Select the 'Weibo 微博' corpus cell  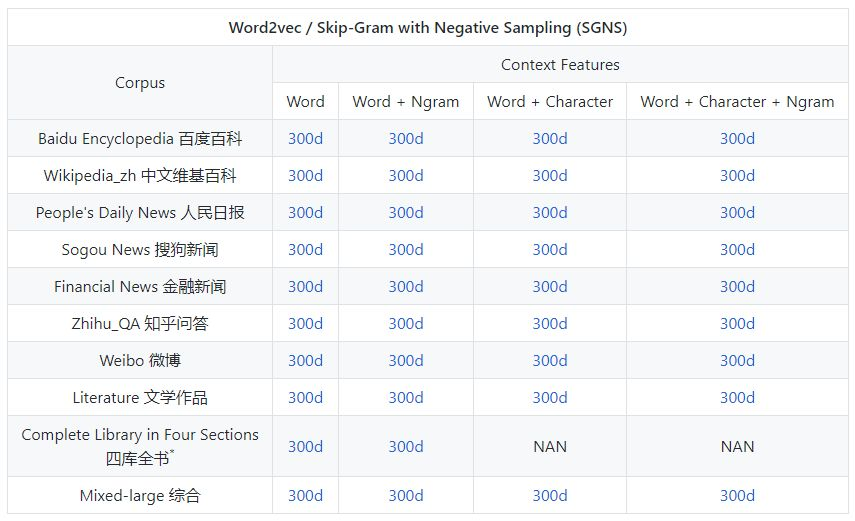140,361
